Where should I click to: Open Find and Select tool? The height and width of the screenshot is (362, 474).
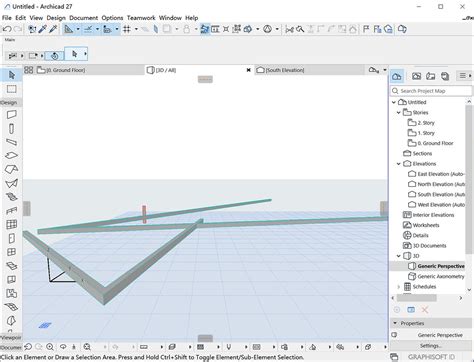click(x=32, y=29)
